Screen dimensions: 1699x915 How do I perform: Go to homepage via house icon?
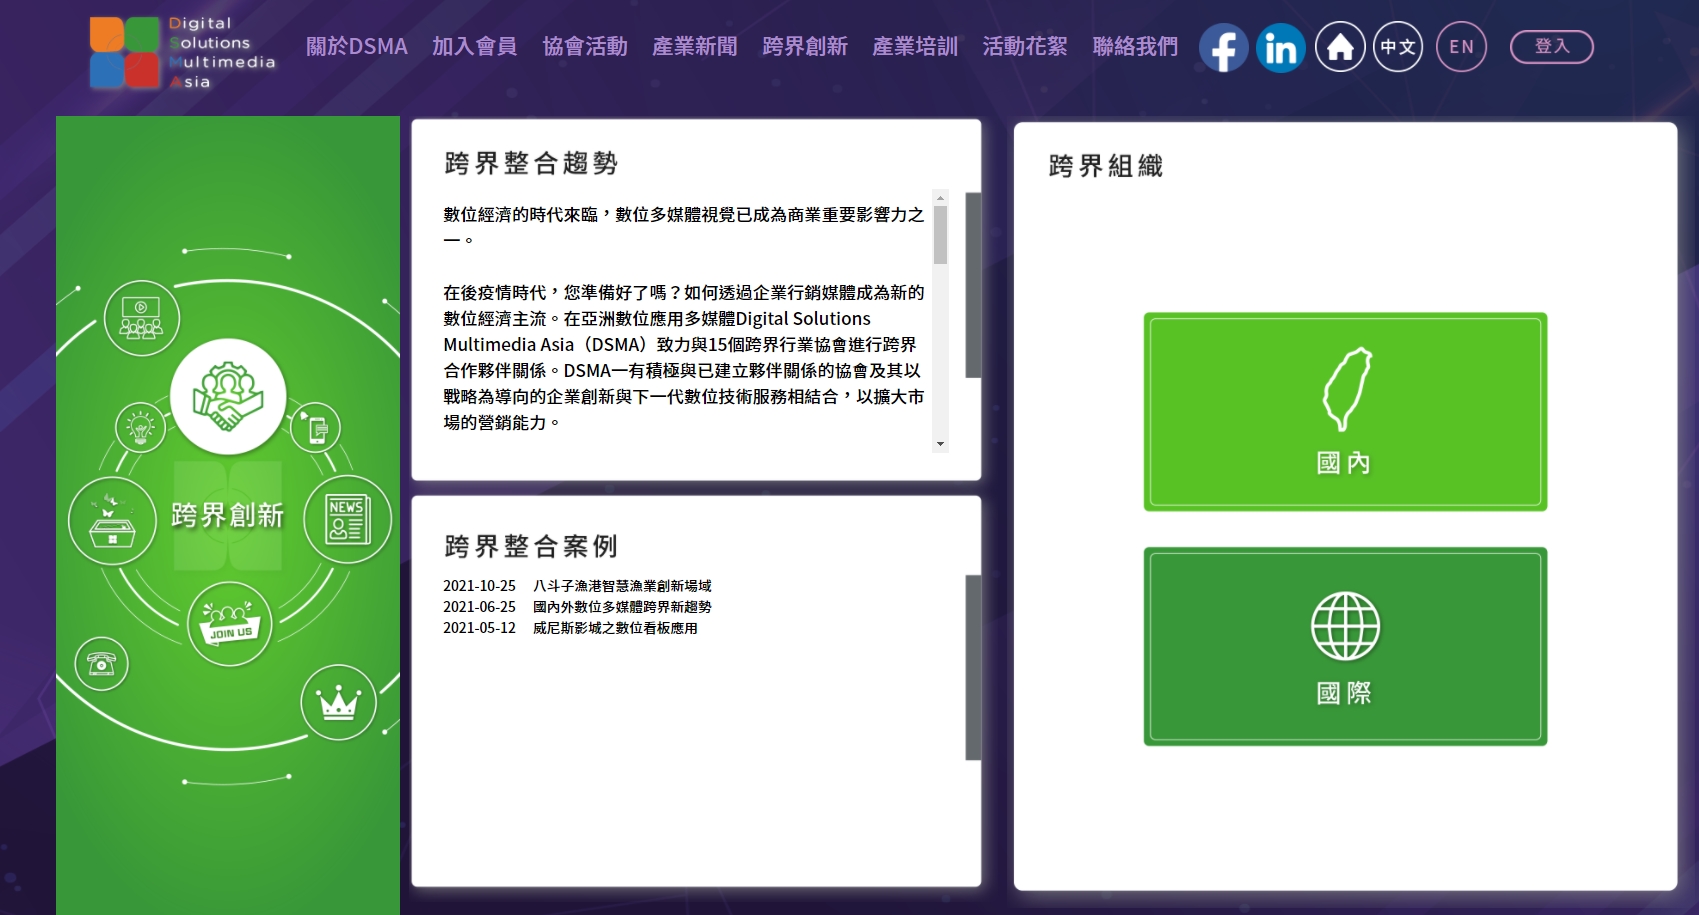pyautogui.click(x=1340, y=47)
